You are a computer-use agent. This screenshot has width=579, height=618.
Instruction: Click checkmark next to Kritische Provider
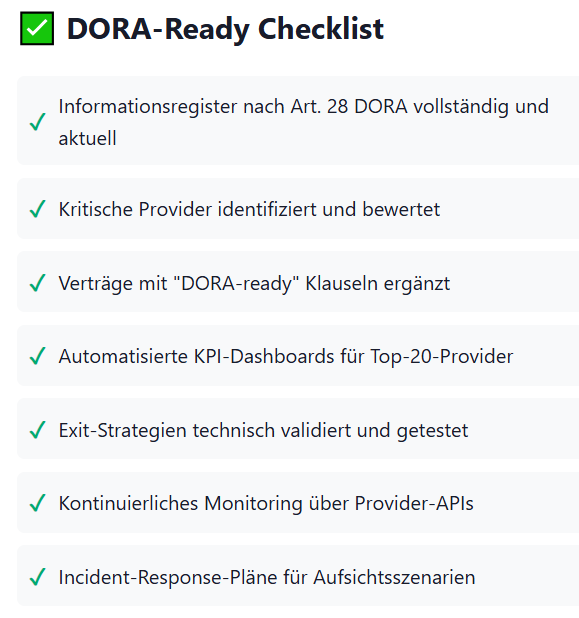[37, 209]
